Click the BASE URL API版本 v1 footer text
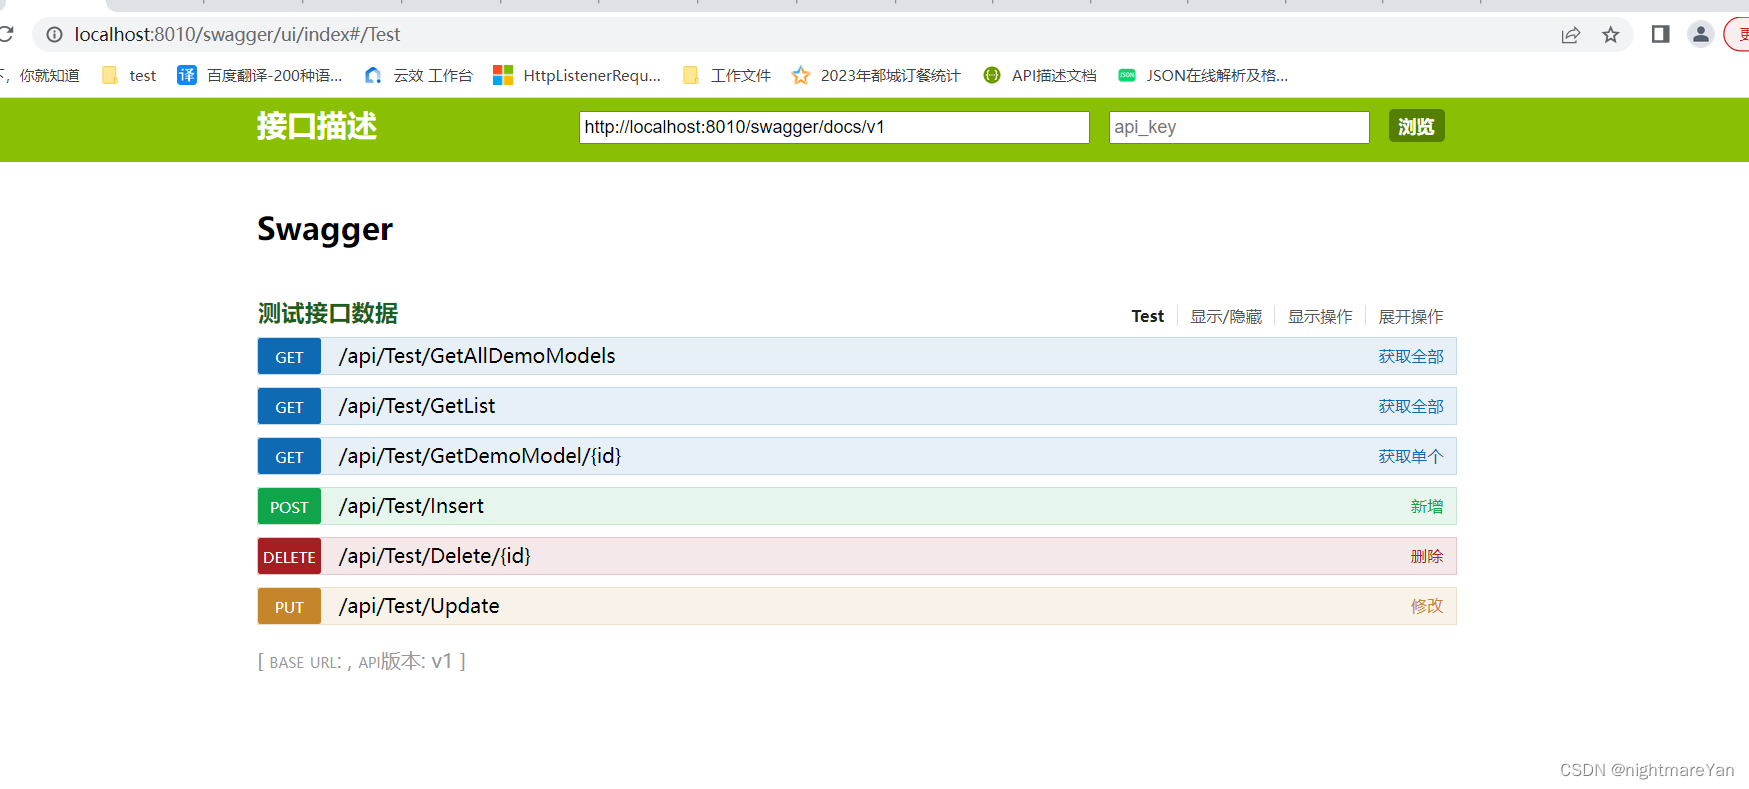The width and height of the screenshot is (1749, 789). point(362,662)
